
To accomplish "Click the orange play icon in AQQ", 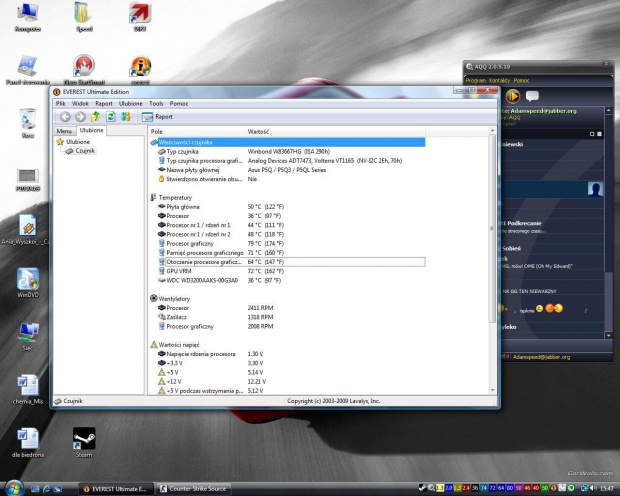I will [x=513, y=96].
